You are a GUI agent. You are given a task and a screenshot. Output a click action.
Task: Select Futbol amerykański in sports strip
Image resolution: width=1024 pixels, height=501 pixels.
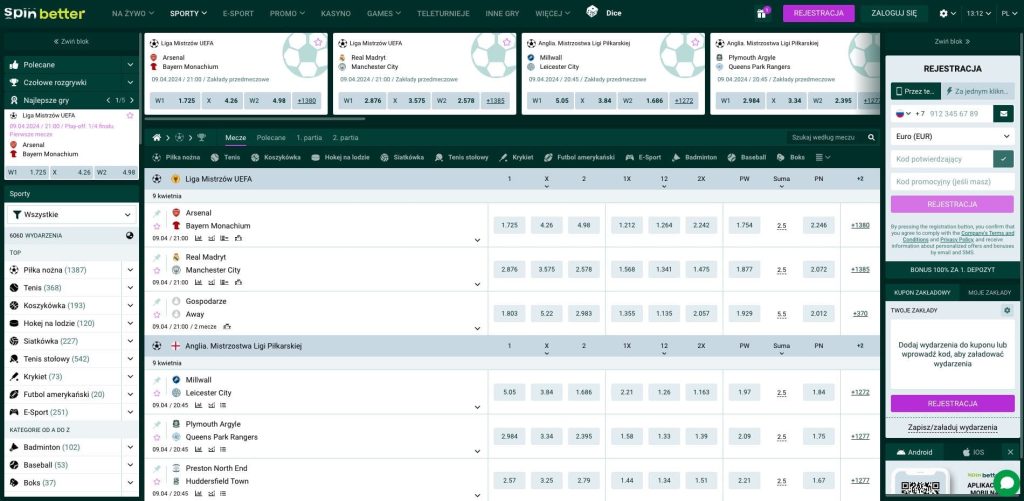[x=579, y=157]
